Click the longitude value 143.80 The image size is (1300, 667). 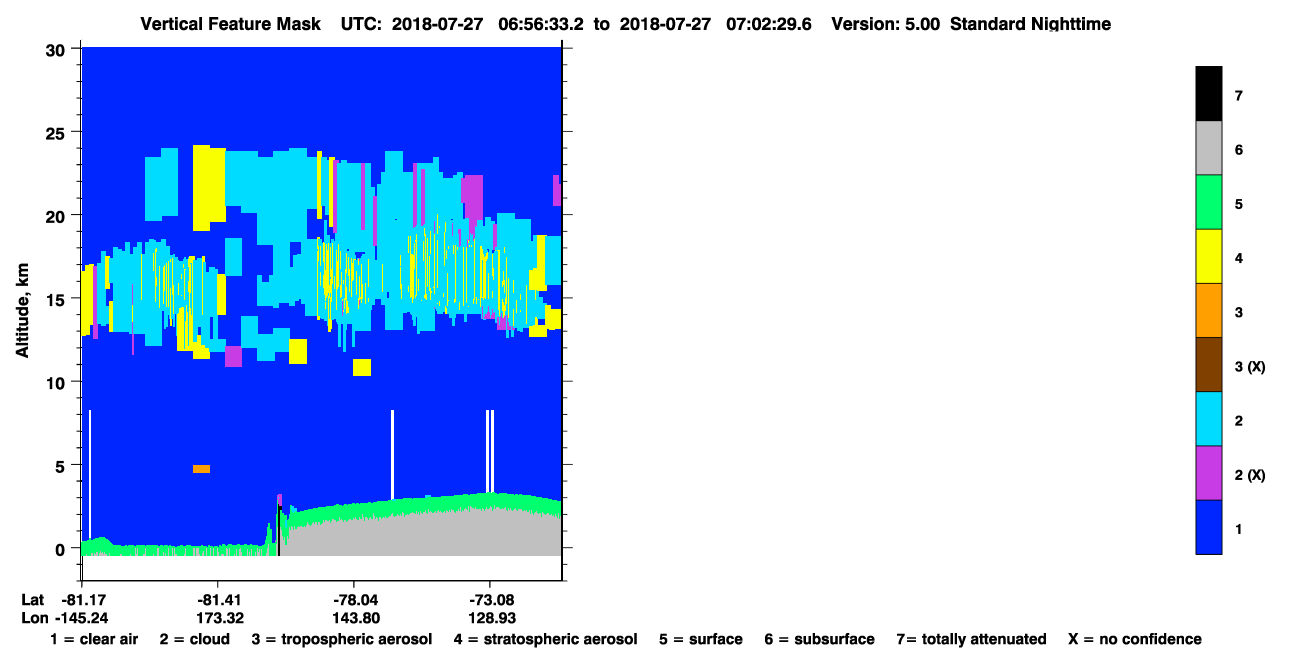[x=357, y=617]
